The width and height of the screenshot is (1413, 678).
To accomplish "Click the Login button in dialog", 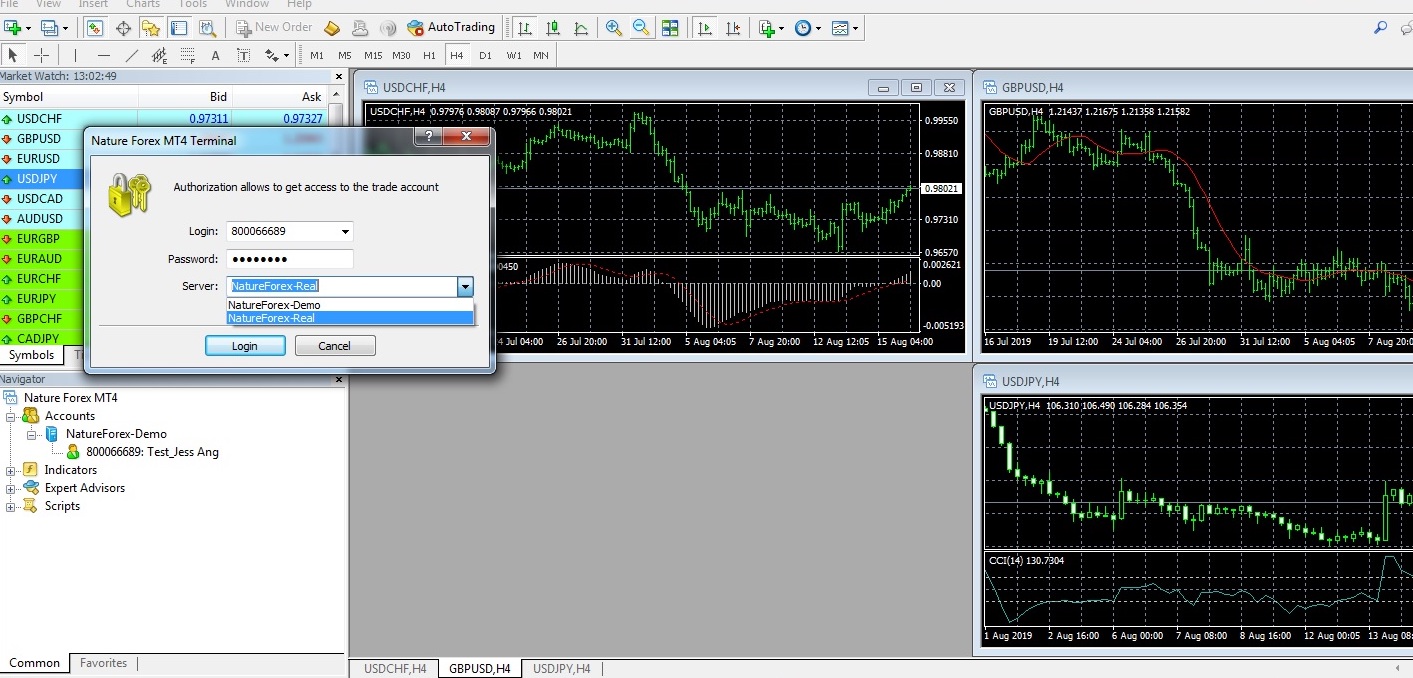I will click(245, 346).
